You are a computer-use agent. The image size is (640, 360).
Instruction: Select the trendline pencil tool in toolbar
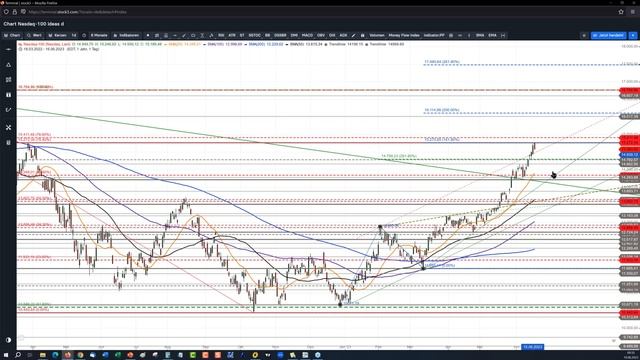(x=184, y=36)
